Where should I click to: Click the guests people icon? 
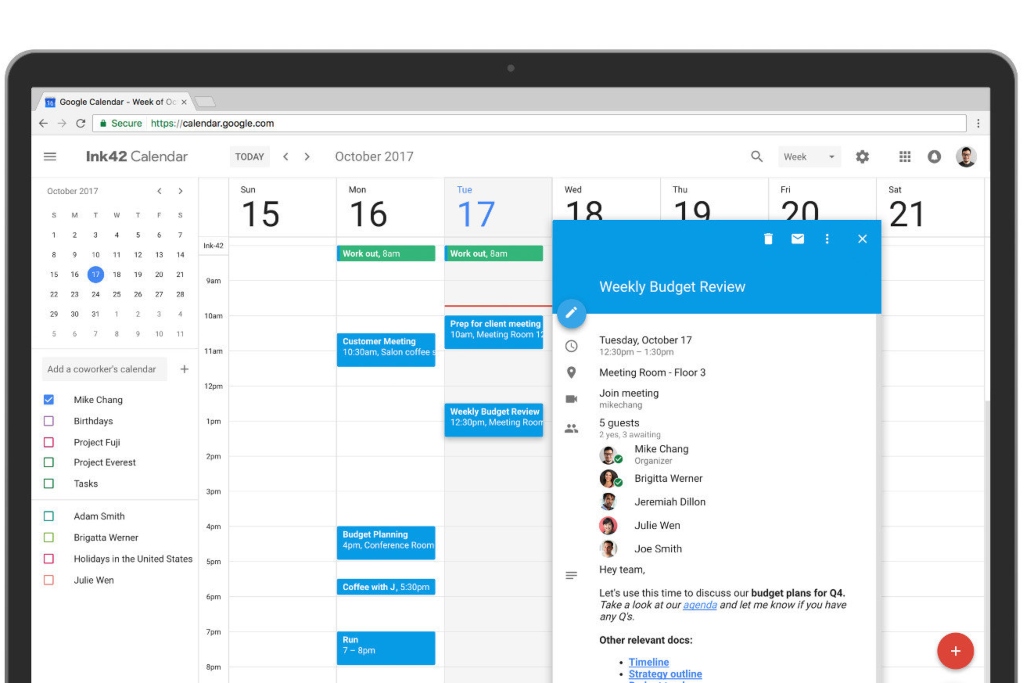click(x=571, y=428)
